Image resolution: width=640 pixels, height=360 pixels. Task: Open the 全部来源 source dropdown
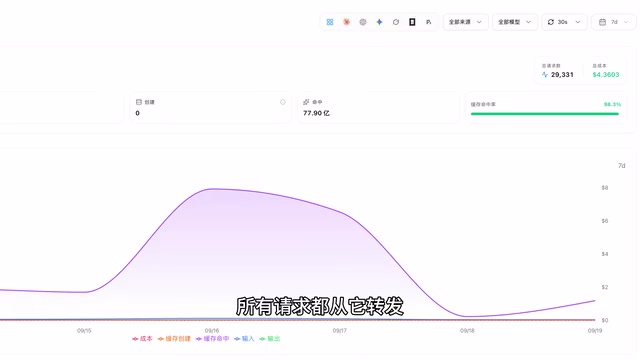coord(465,22)
